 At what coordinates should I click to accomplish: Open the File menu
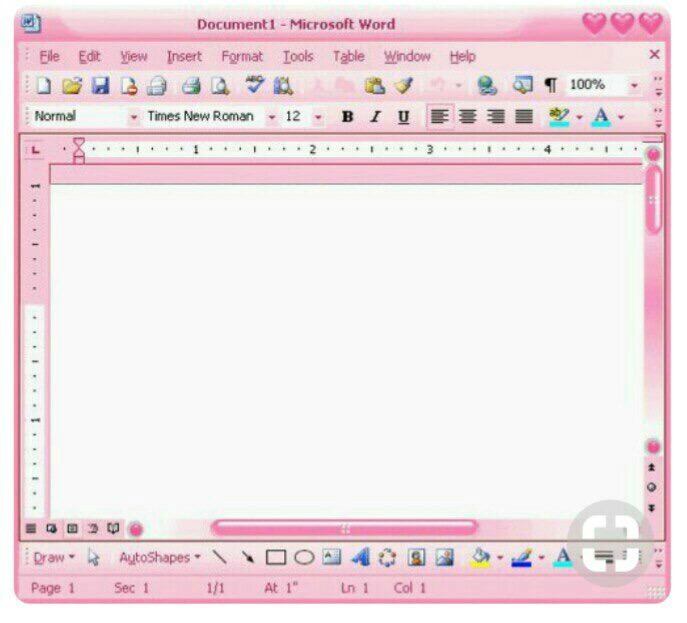[49, 56]
